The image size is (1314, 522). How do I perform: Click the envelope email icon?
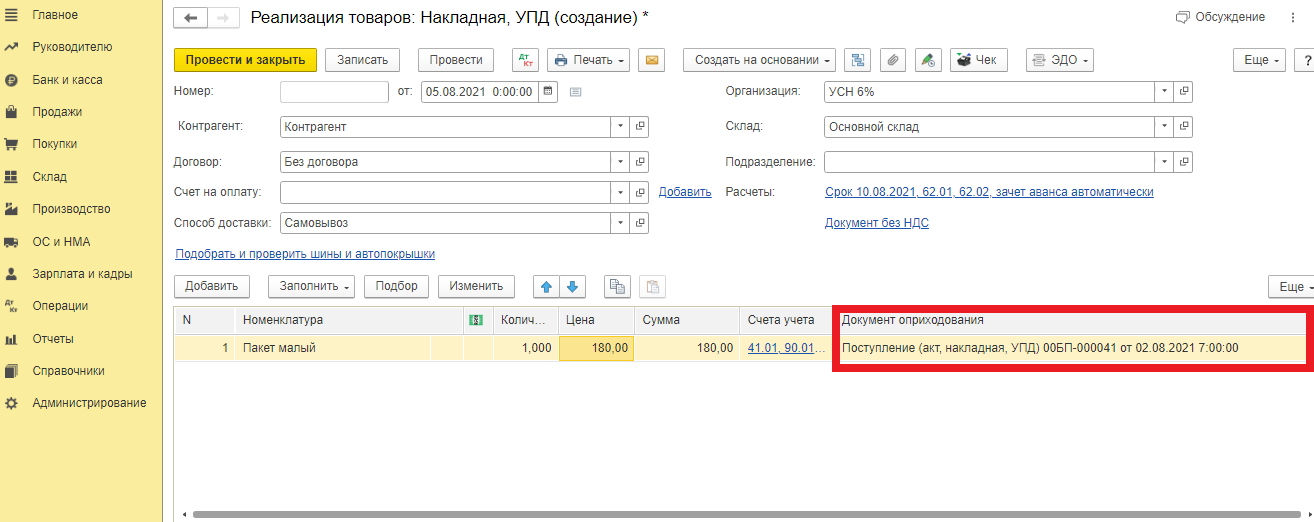tap(652, 60)
